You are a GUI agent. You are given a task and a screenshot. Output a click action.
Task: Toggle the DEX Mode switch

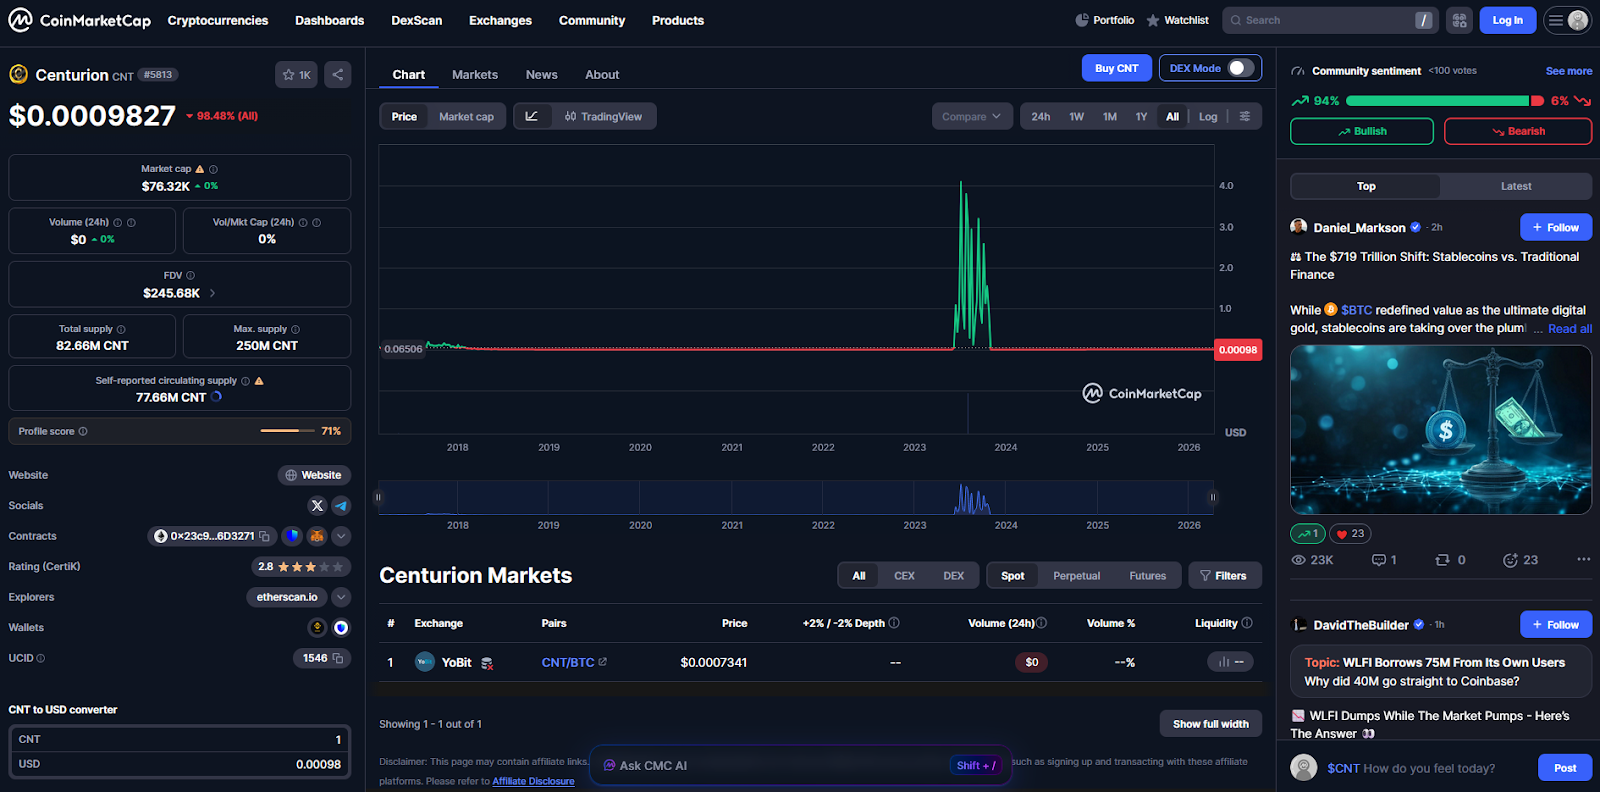(1240, 68)
